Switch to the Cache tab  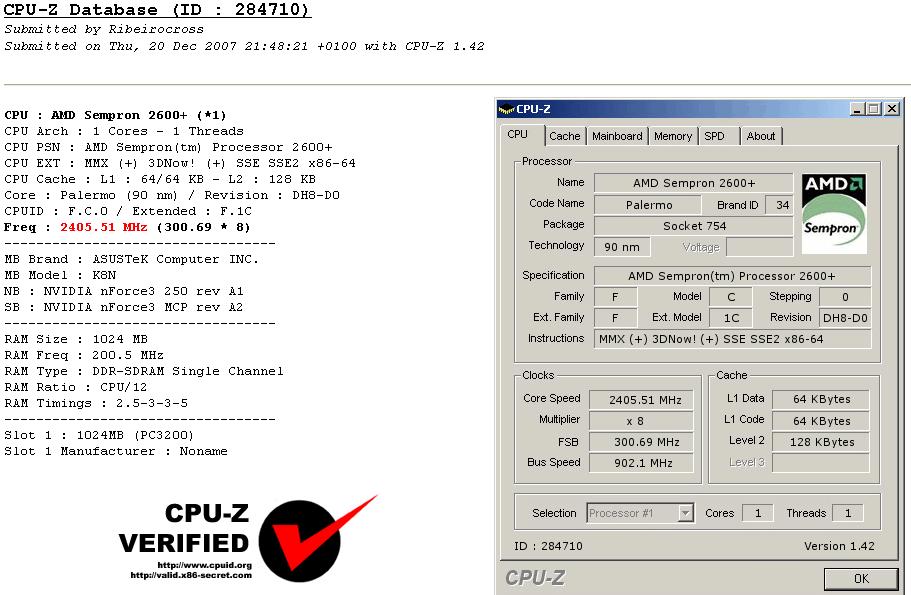pyautogui.click(x=565, y=136)
